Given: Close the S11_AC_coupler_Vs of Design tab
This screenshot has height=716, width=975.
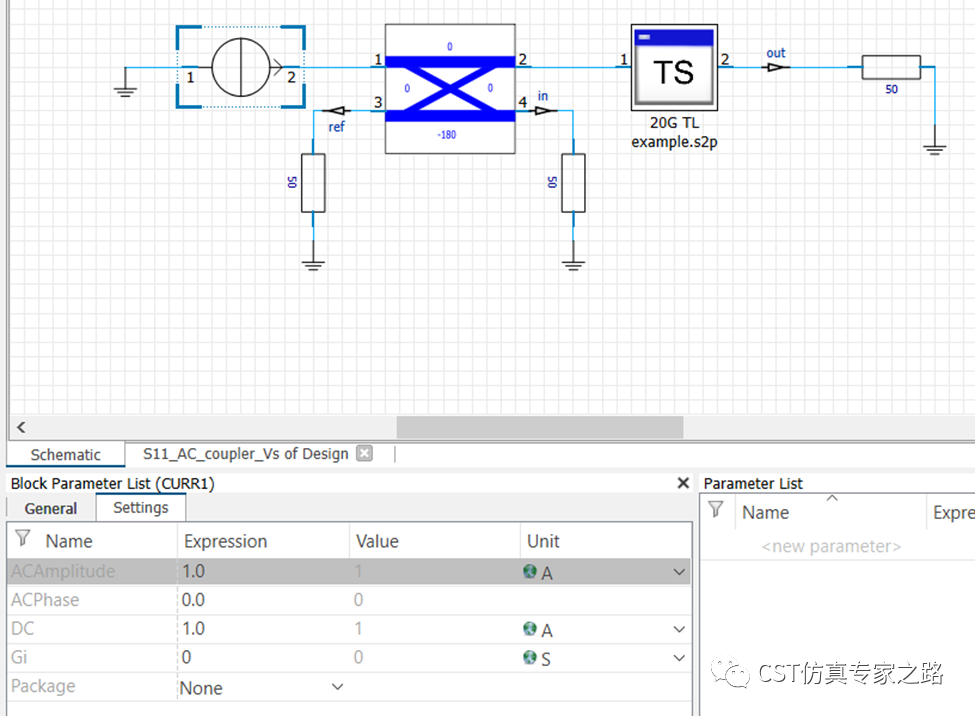Looking at the screenshot, I should coord(364,453).
